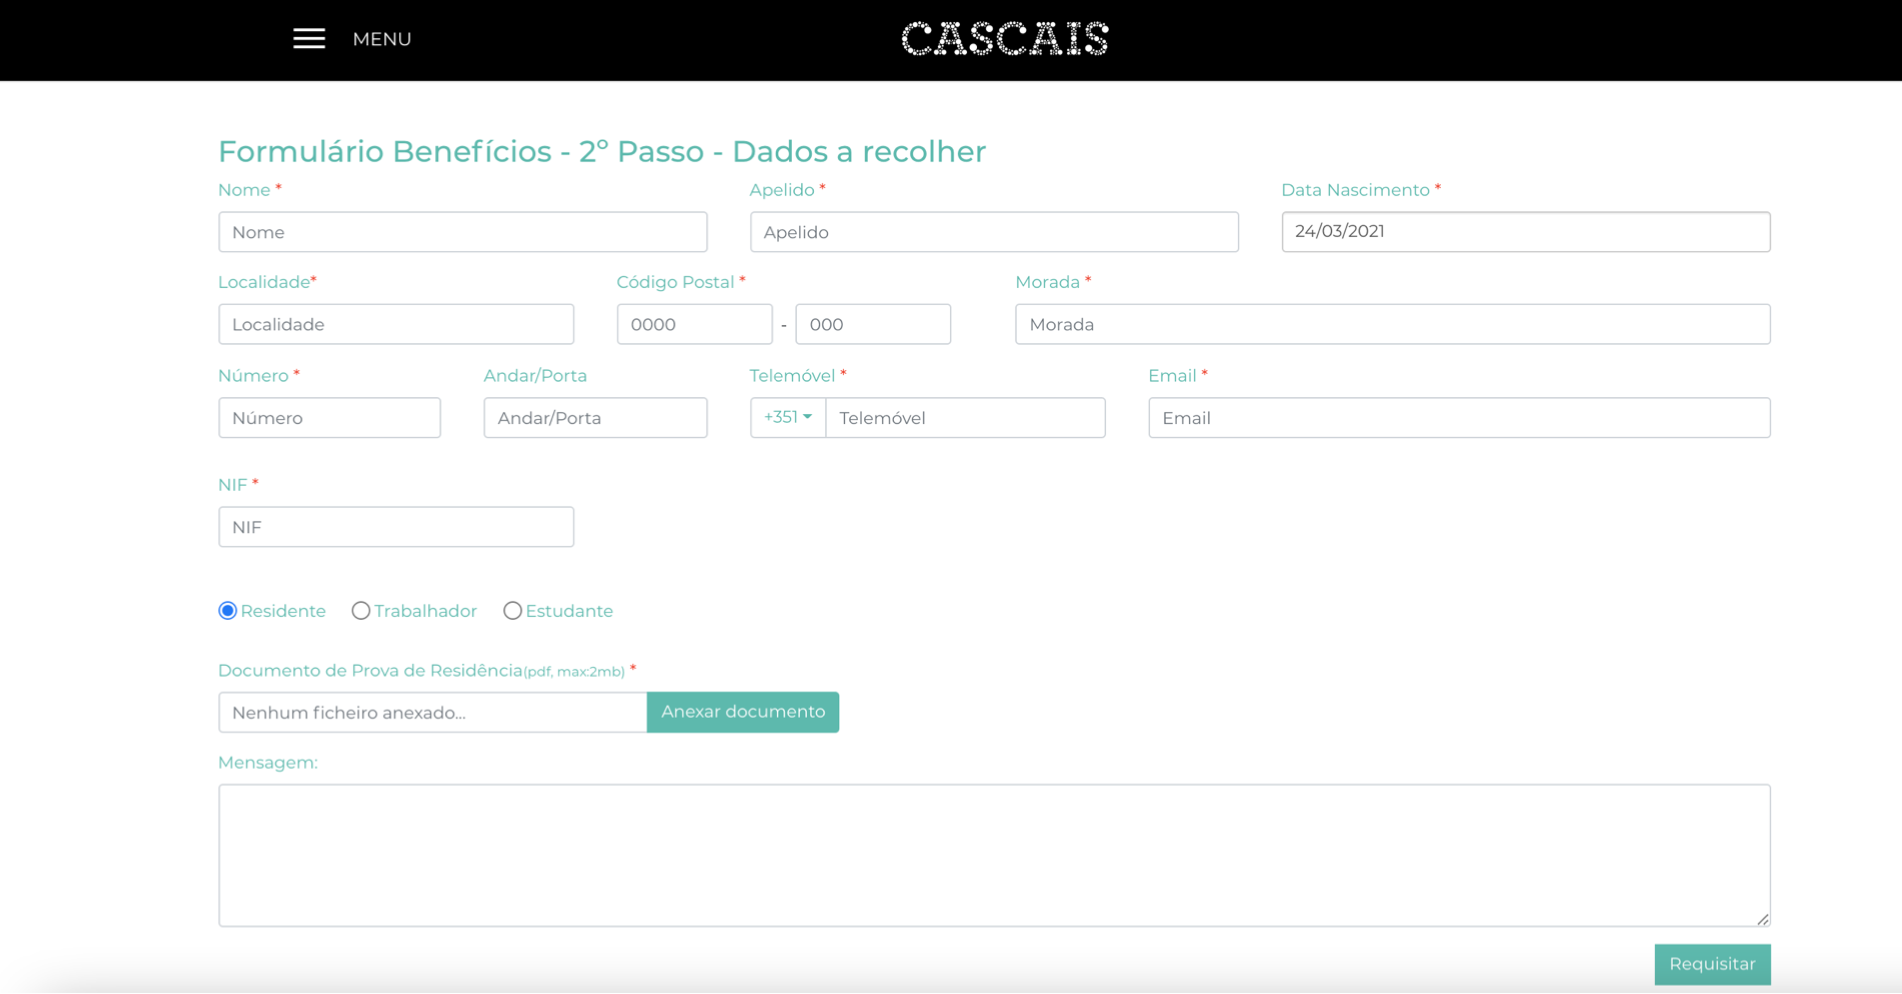The image size is (1902, 994).
Task: Click the Nenhum ficheiro anexado file field
Action: 433,712
